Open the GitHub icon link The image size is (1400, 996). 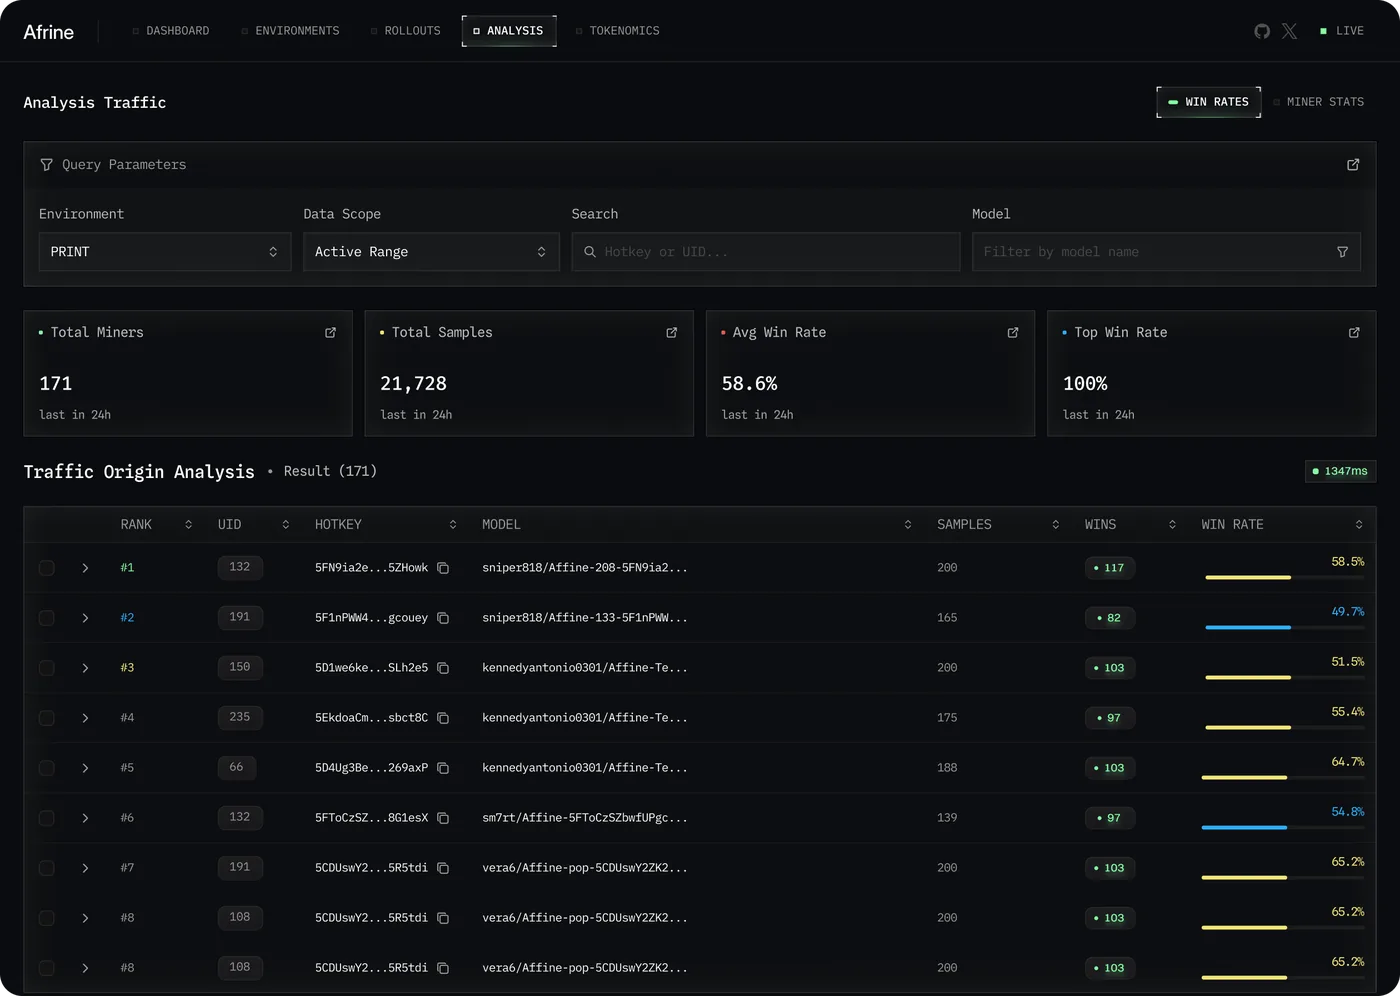pyautogui.click(x=1262, y=31)
